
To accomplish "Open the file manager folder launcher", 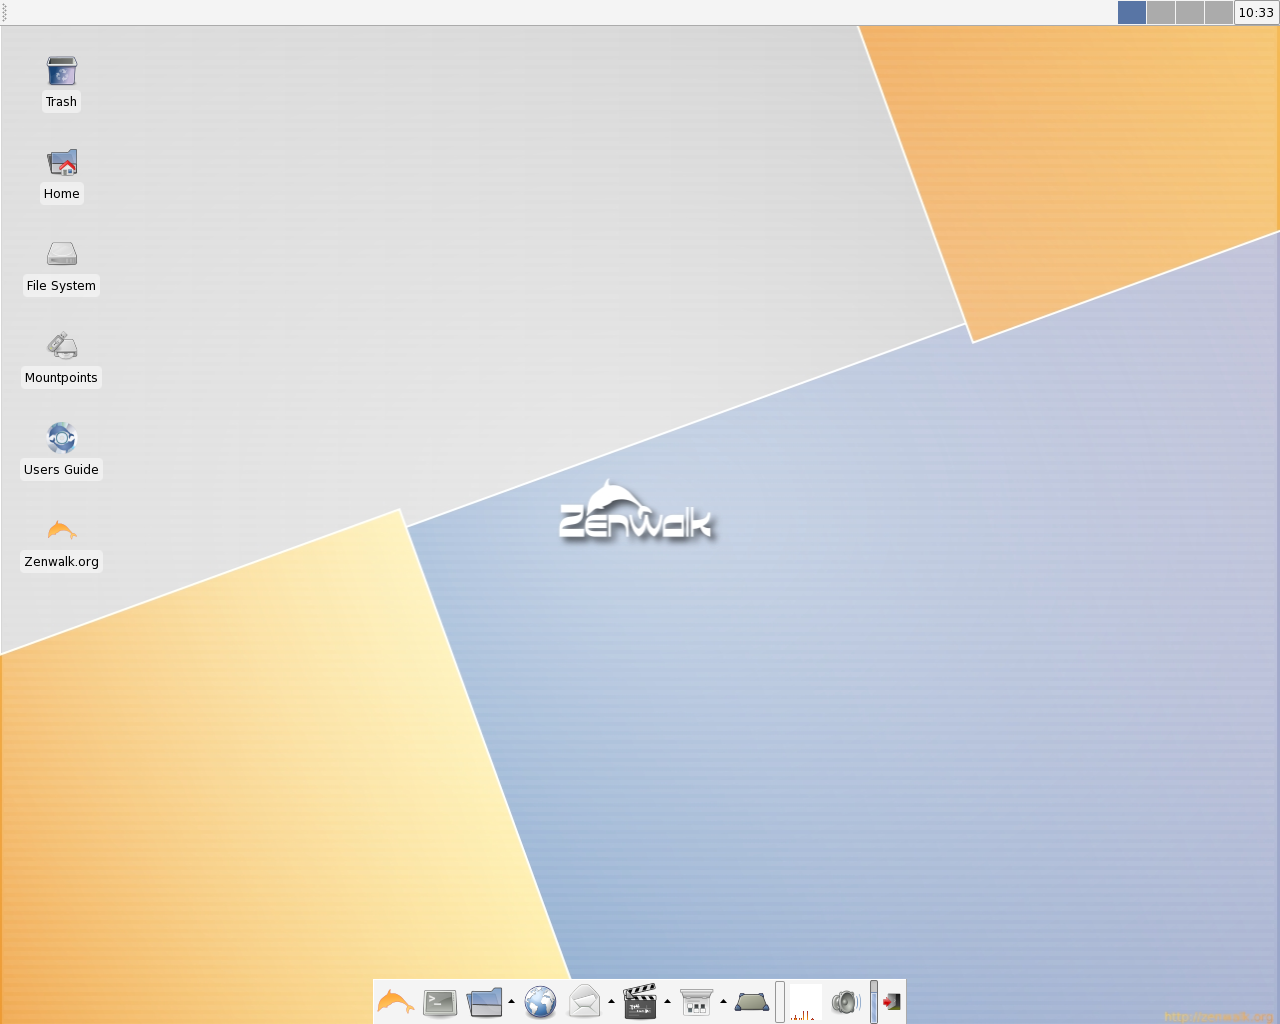I will pyautogui.click(x=485, y=1002).
